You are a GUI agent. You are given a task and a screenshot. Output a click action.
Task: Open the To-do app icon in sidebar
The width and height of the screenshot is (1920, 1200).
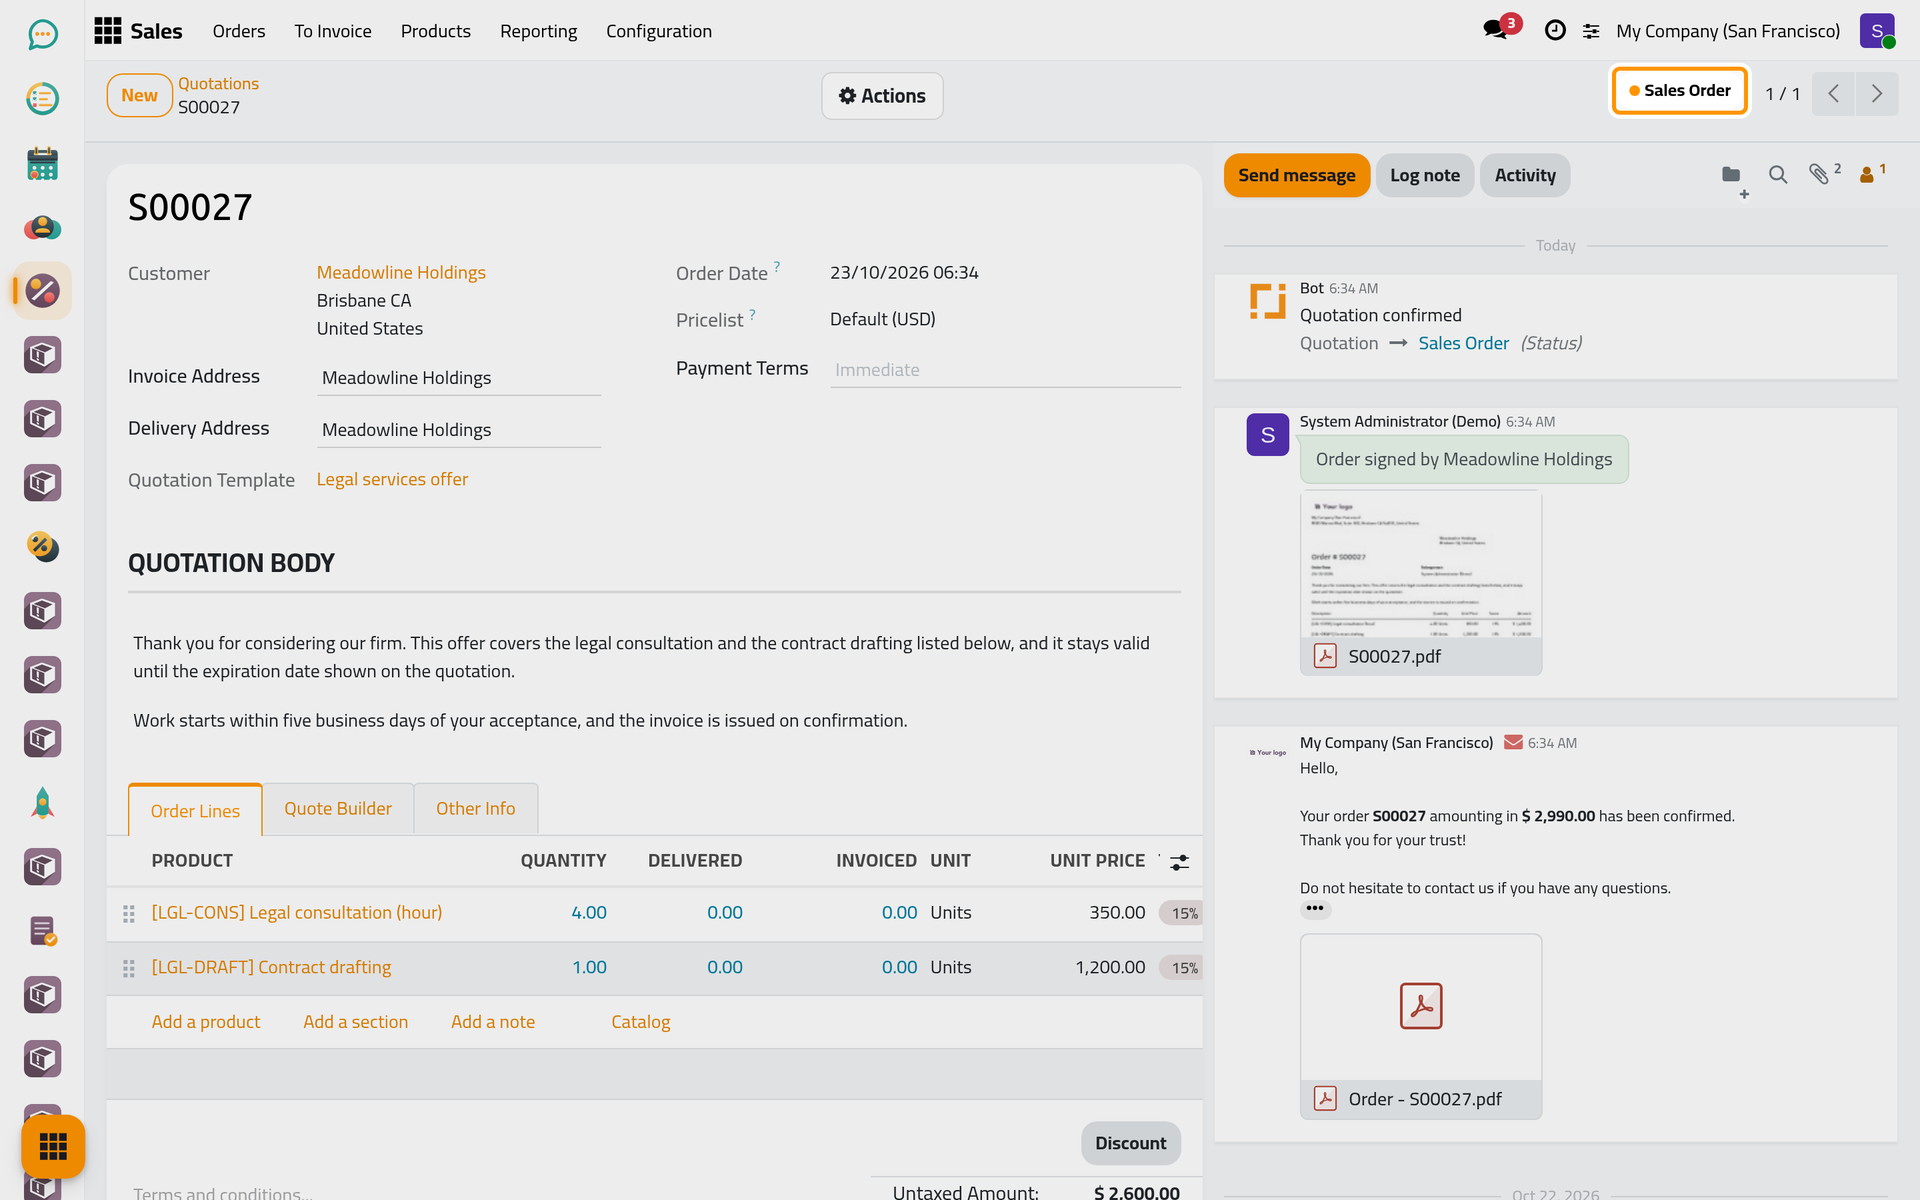pos(42,99)
